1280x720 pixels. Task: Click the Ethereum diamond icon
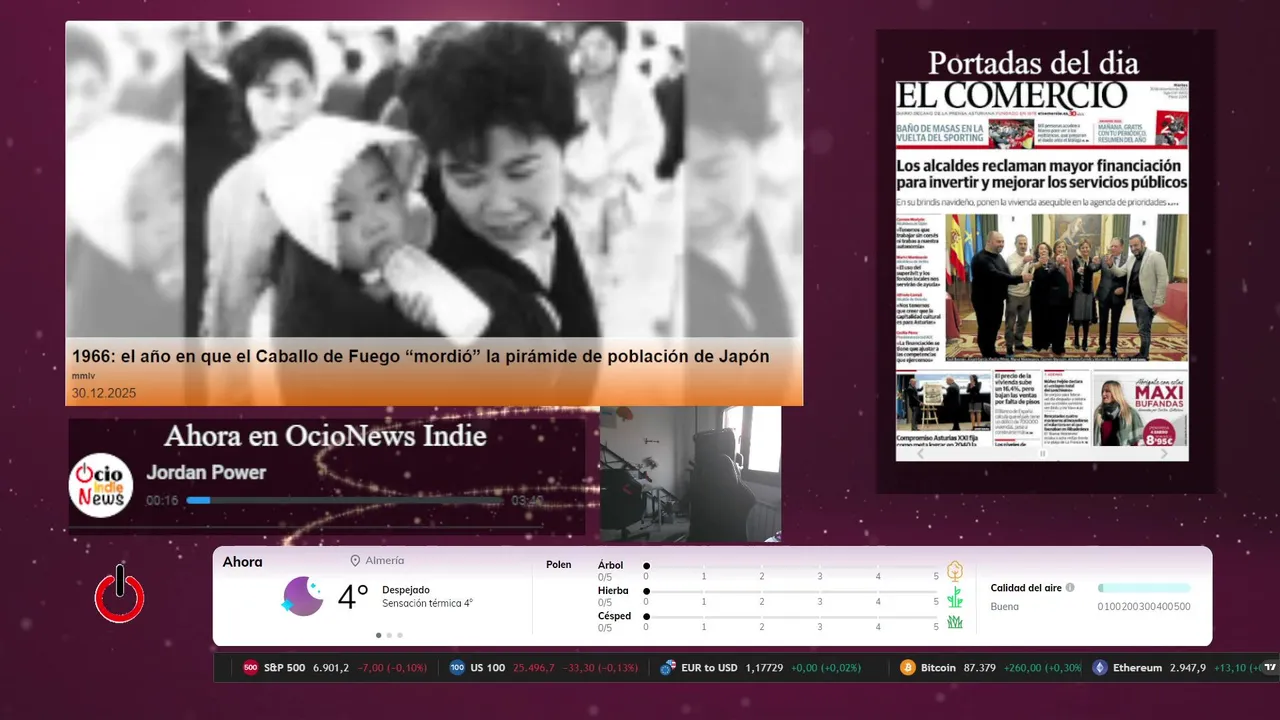[1100, 668]
